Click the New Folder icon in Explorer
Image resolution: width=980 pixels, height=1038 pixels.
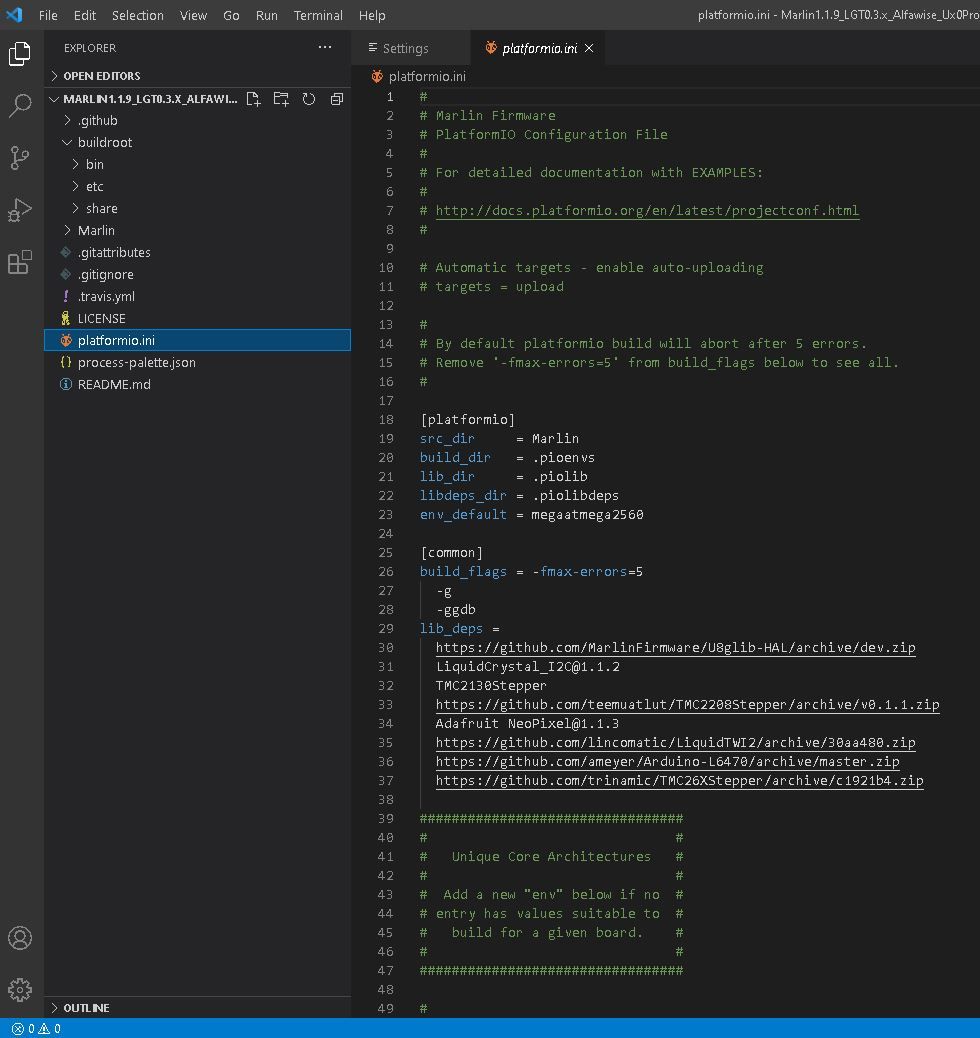(x=281, y=99)
